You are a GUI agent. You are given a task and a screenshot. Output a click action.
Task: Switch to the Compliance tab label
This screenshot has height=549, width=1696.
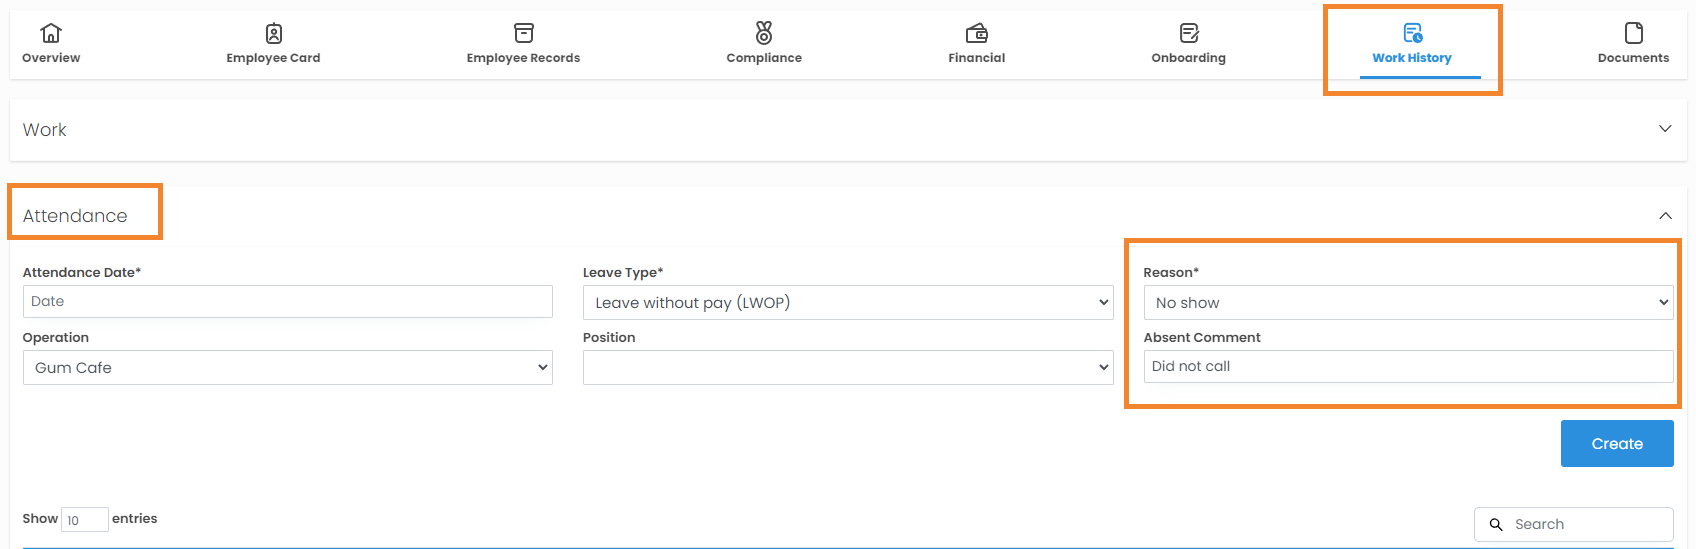point(764,58)
